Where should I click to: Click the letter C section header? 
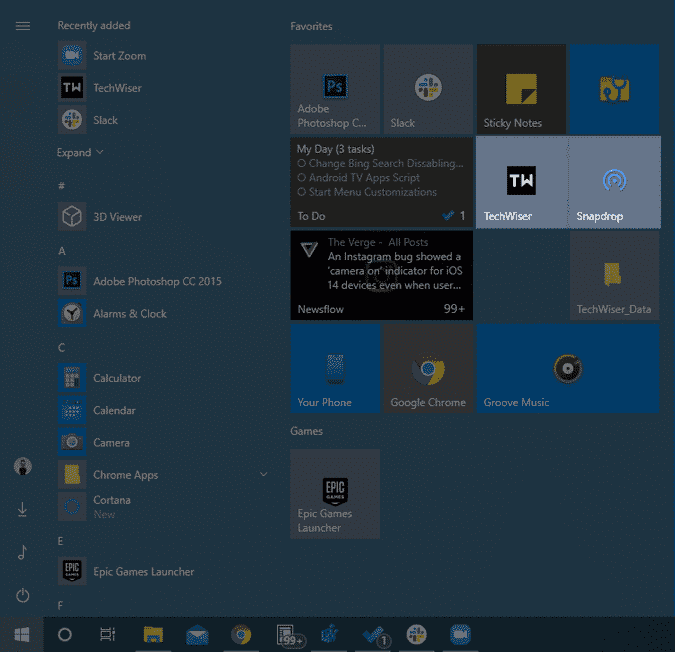click(62, 347)
